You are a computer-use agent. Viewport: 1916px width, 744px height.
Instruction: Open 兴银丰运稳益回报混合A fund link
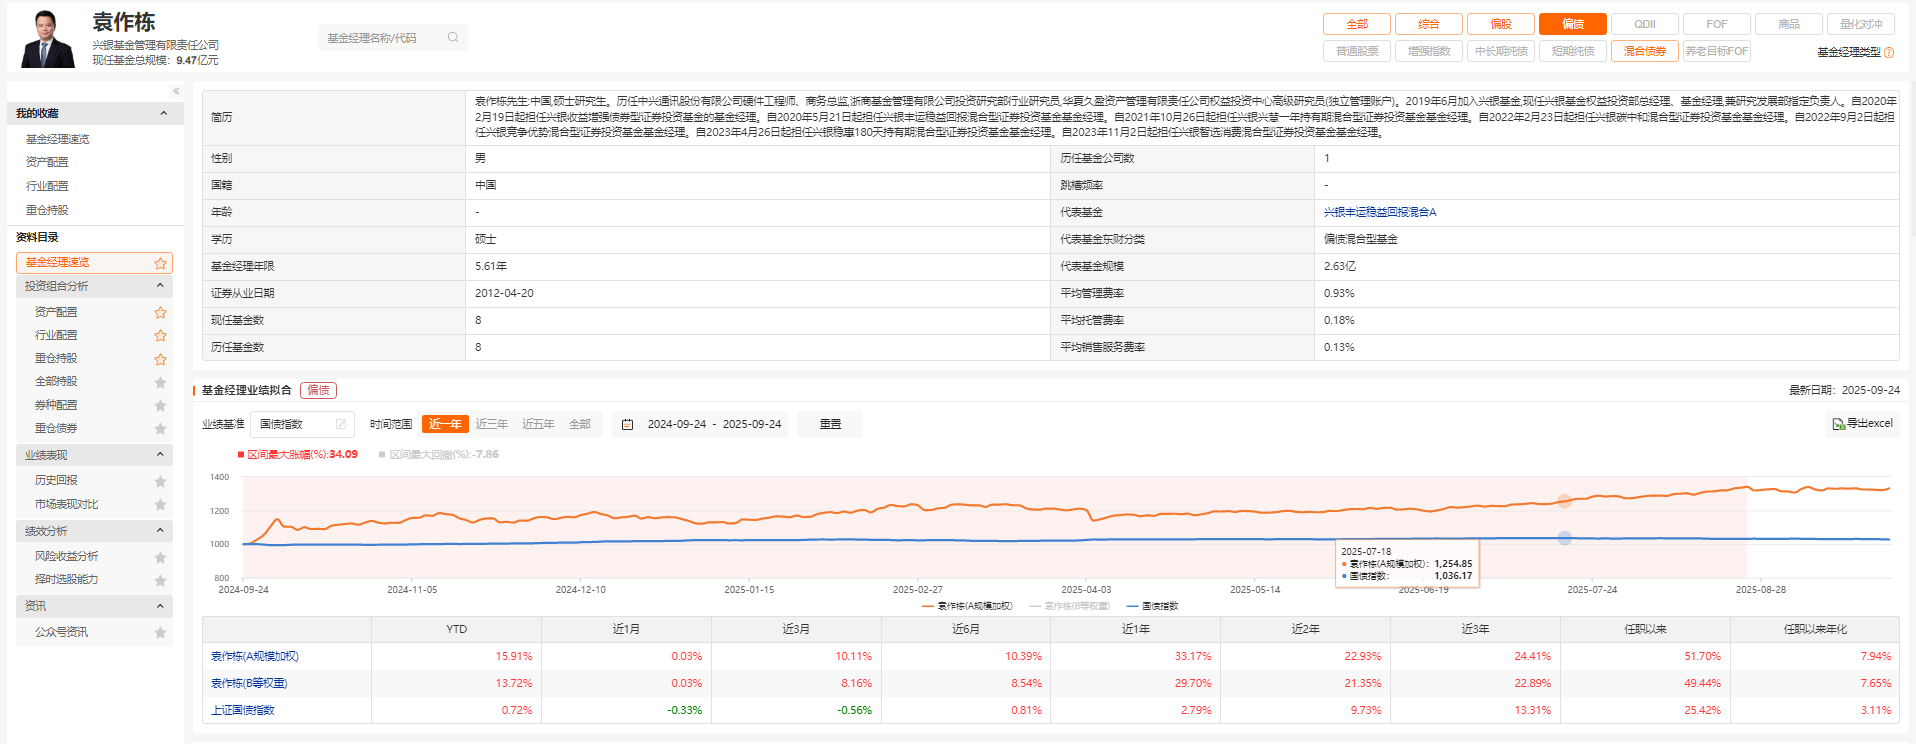(1380, 212)
